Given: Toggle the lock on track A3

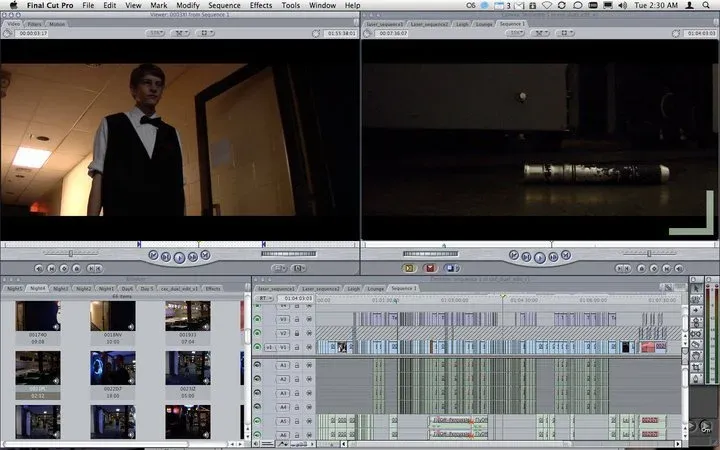Looking at the screenshot, I should [297, 393].
